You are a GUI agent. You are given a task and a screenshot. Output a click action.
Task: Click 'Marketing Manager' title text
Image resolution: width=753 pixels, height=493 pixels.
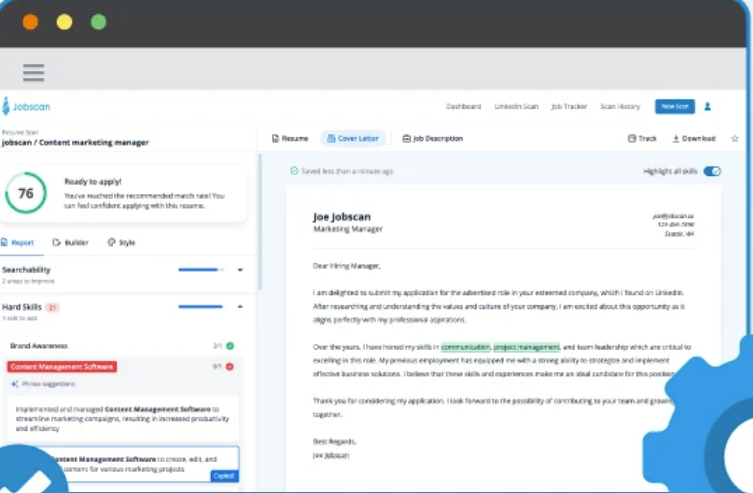(x=348, y=229)
